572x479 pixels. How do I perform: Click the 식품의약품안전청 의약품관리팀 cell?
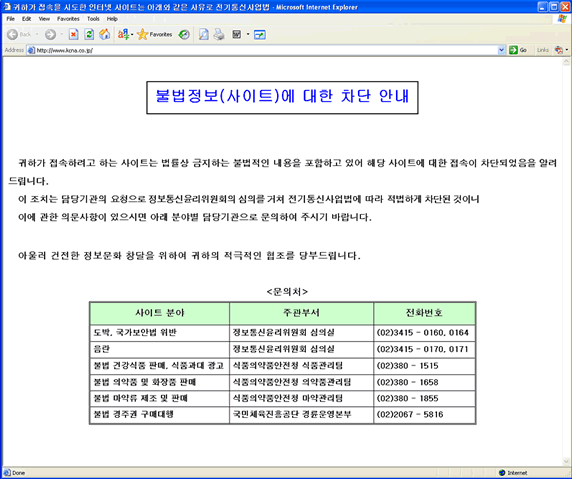(x=301, y=382)
